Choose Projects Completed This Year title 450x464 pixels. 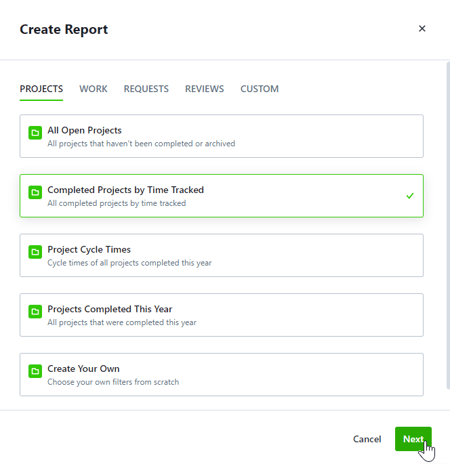tap(110, 309)
